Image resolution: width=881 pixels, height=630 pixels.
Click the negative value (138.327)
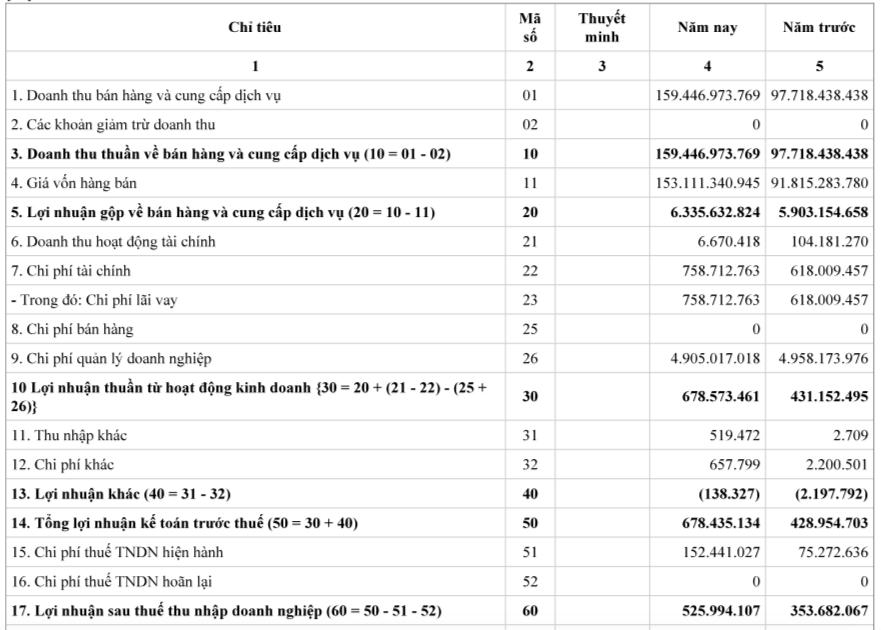(x=733, y=493)
